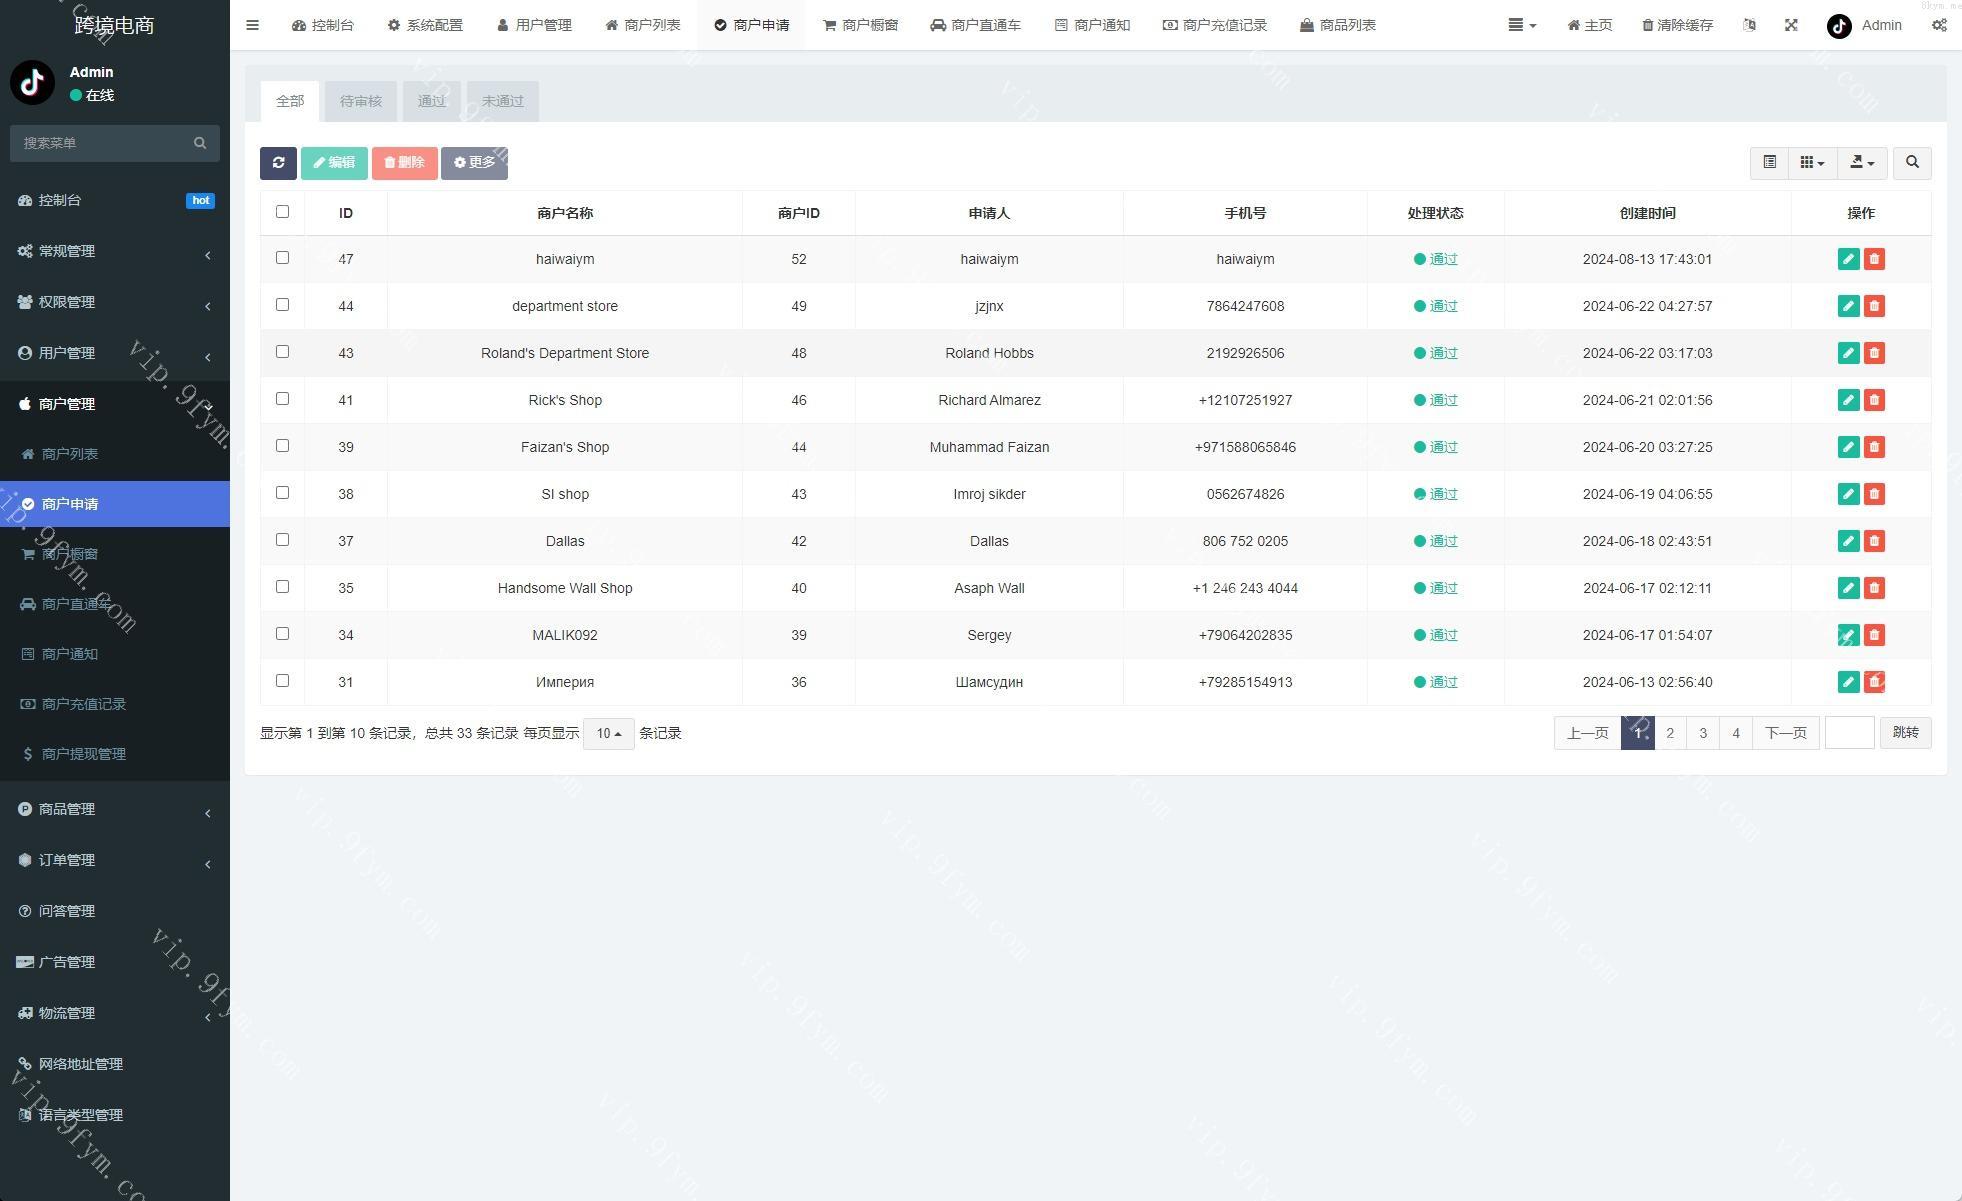Click the refresh table icon button
The image size is (1962, 1201).
point(278,163)
